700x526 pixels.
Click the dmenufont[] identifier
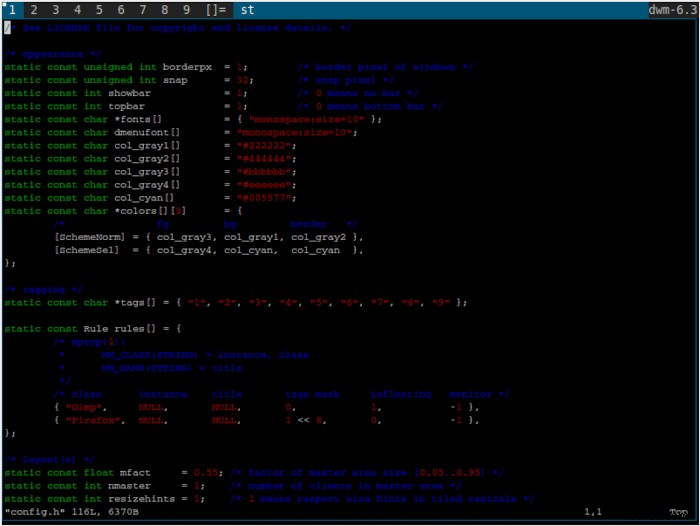(147, 132)
